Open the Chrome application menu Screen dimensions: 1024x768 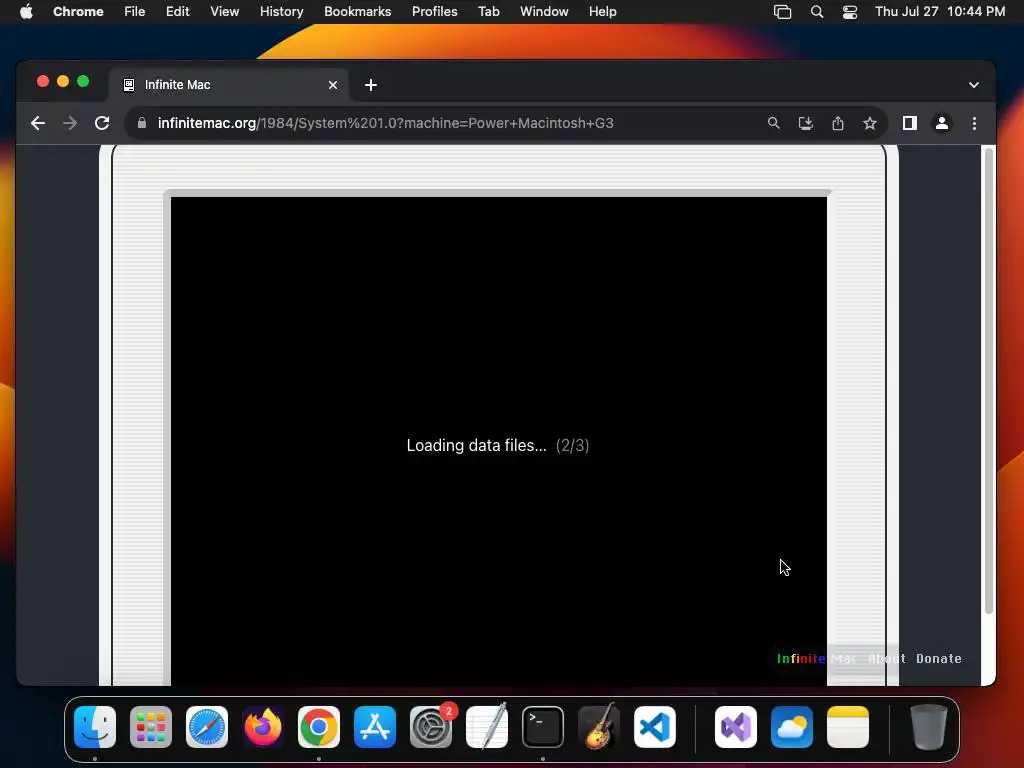[x=78, y=12]
